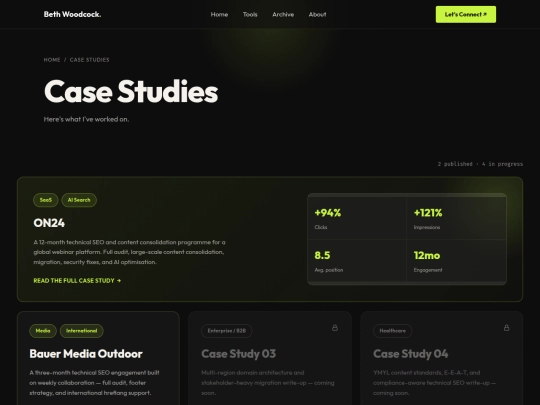
Task: Click the Case Study 03 title
Action: (x=238, y=354)
